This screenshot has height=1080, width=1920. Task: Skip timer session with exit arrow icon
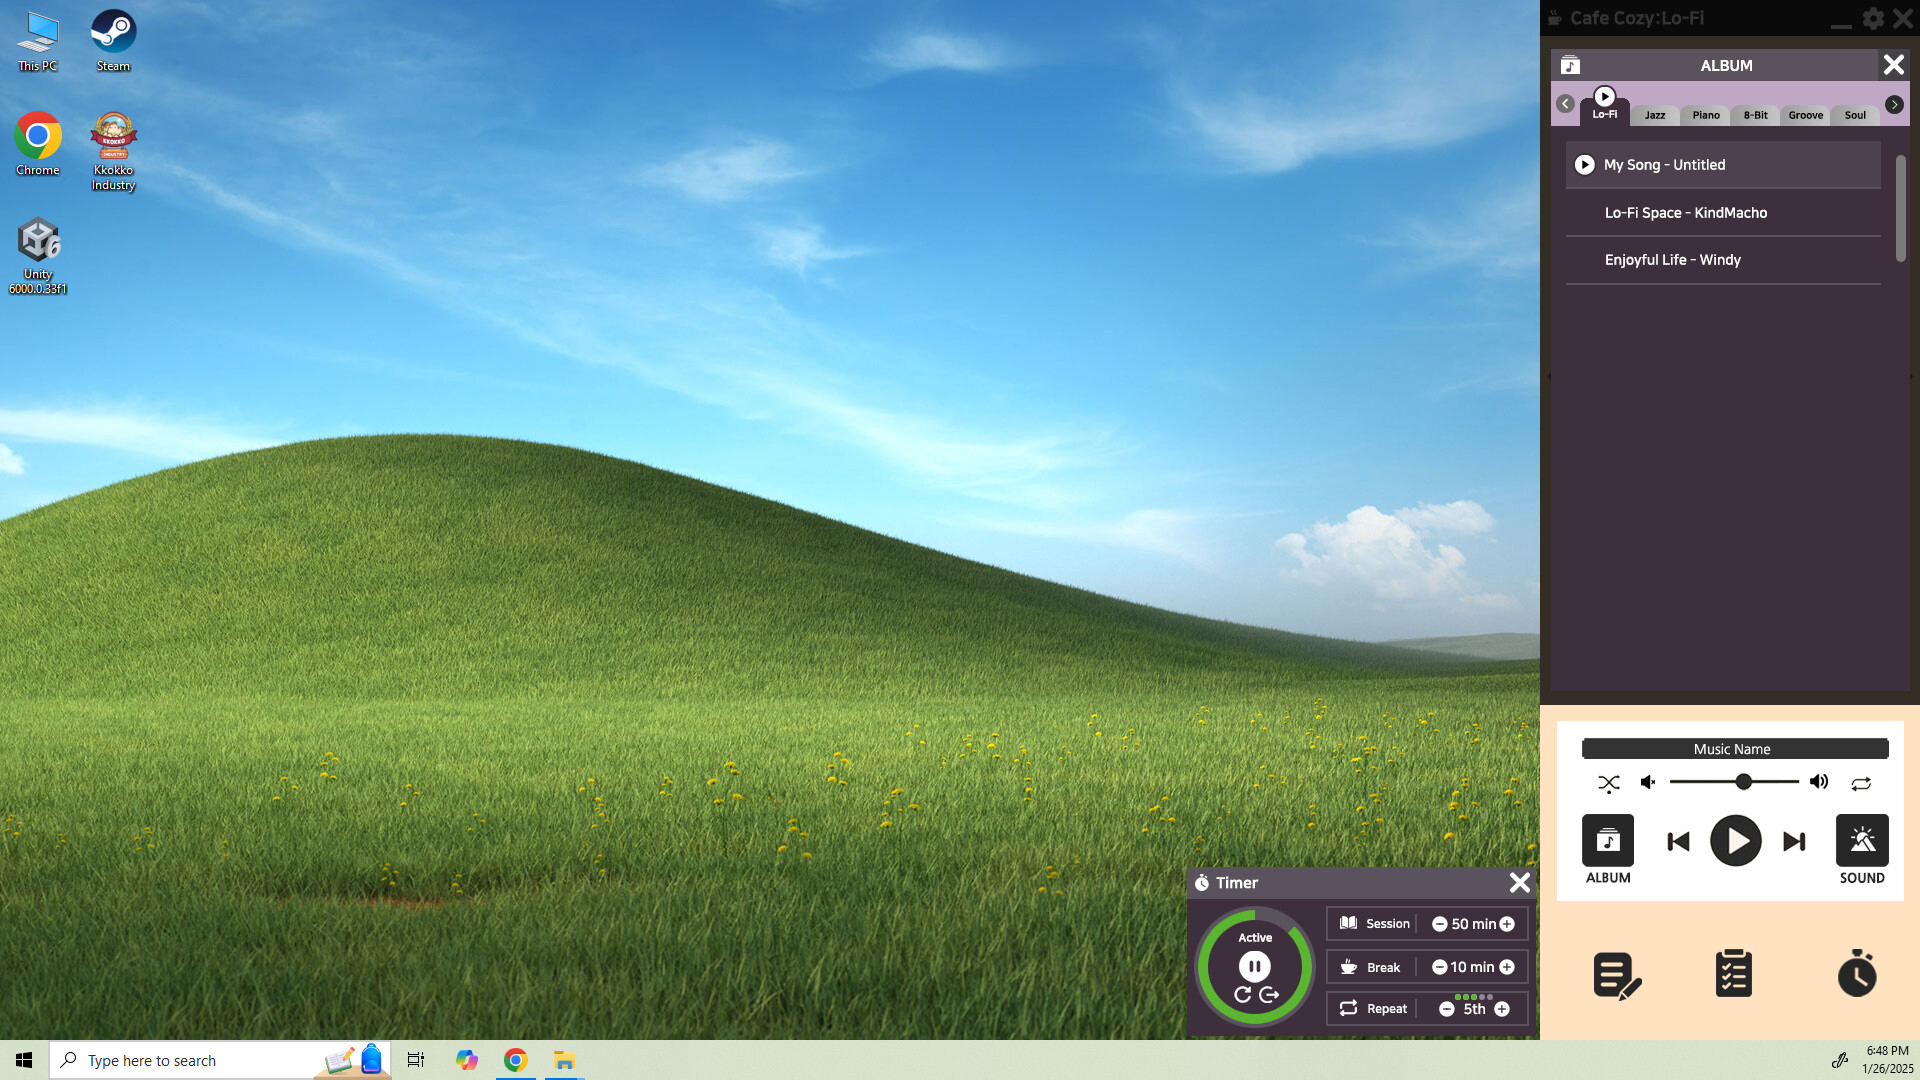pyautogui.click(x=1269, y=995)
